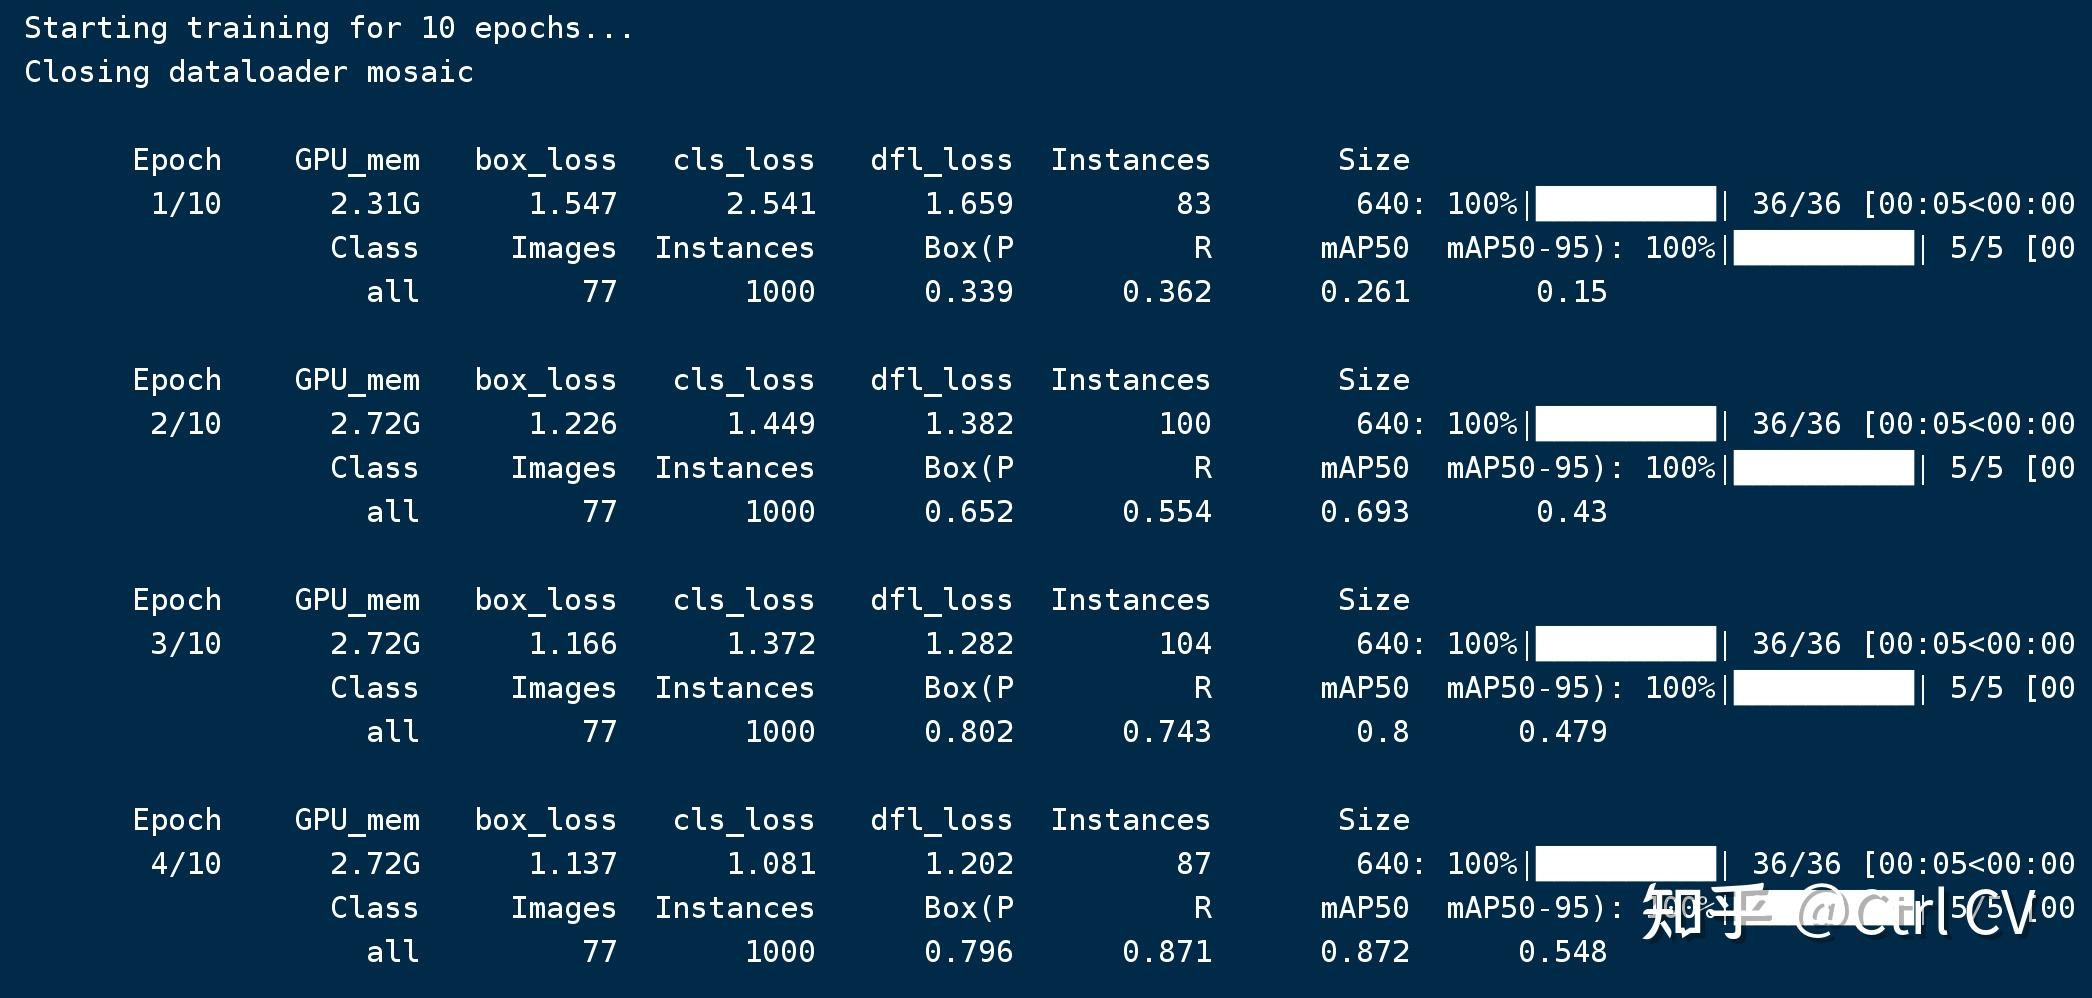Click the epoch 1 training progress bar
The width and height of the screenshot is (2092, 998).
[x=1625, y=203]
